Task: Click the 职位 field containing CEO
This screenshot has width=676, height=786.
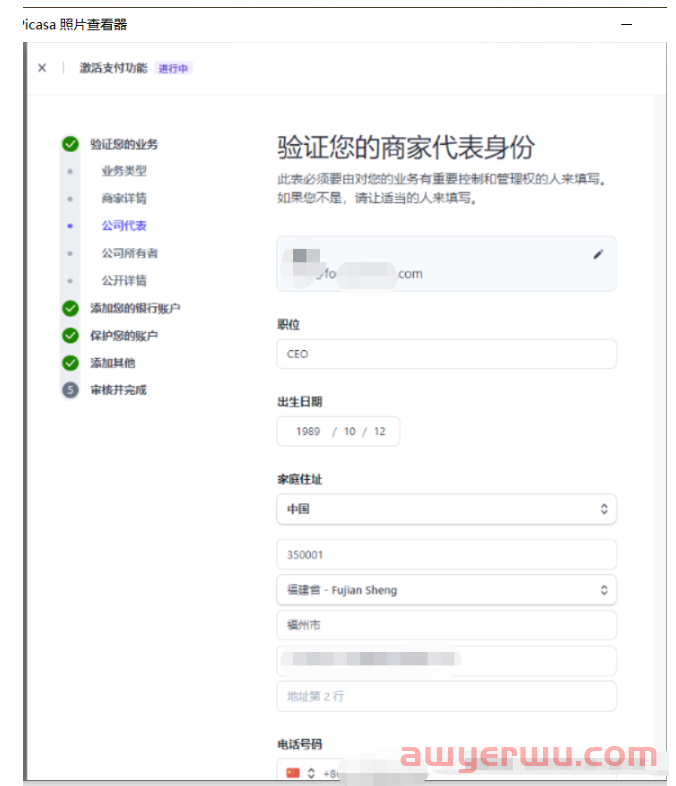Action: click(x=446, y=354)
